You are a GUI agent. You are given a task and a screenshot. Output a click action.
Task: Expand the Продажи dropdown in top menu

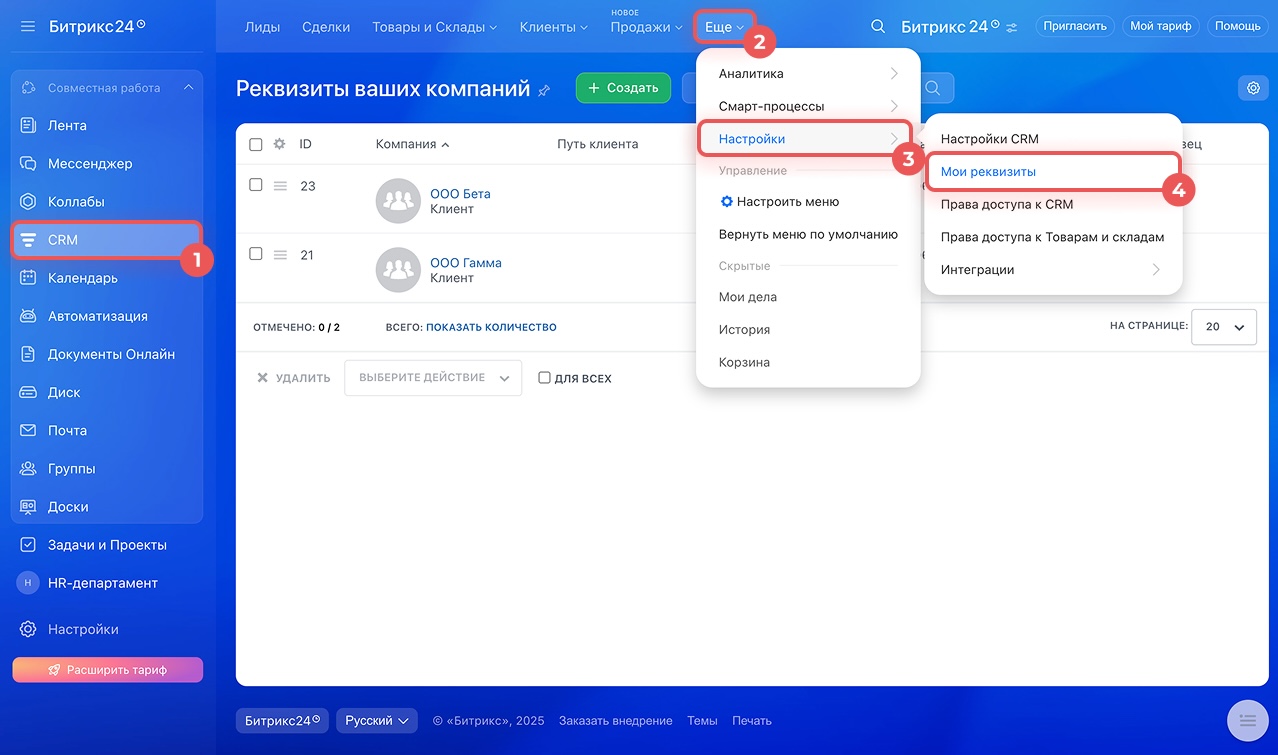click(646, 27)
